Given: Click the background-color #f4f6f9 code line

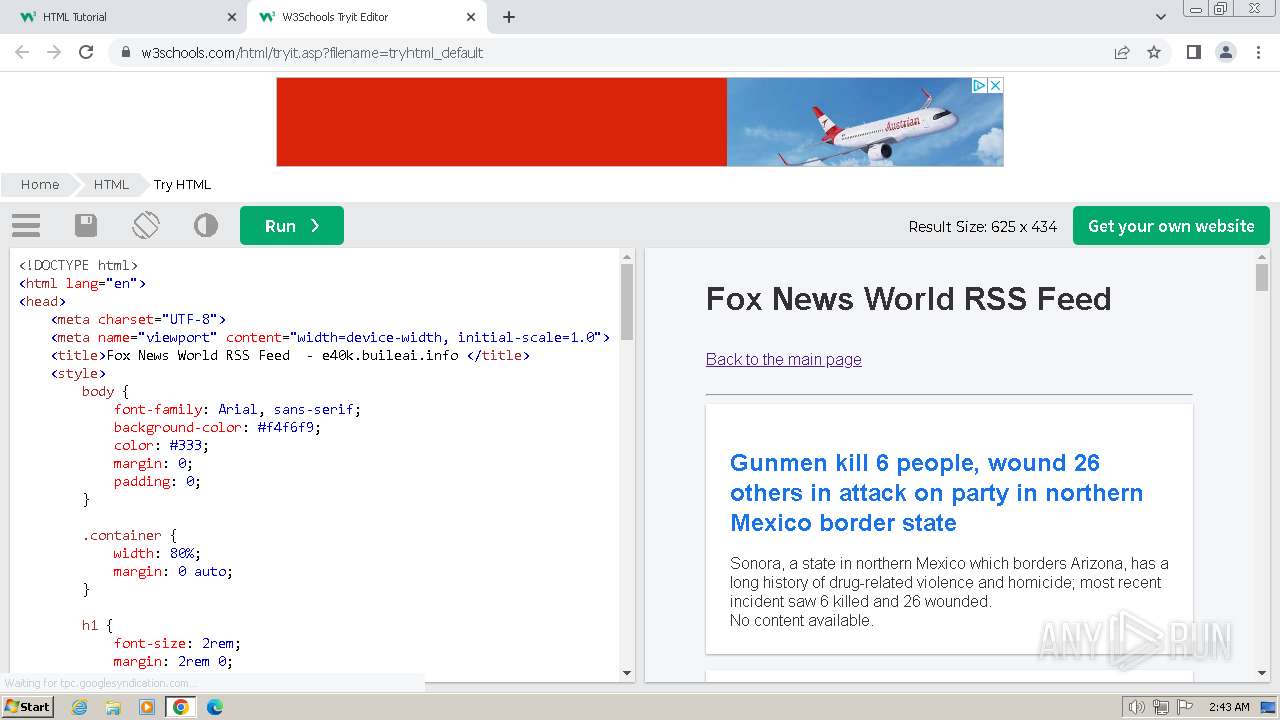Looking at the screenshot, I should pyautogui.click(x=217, y=427).
